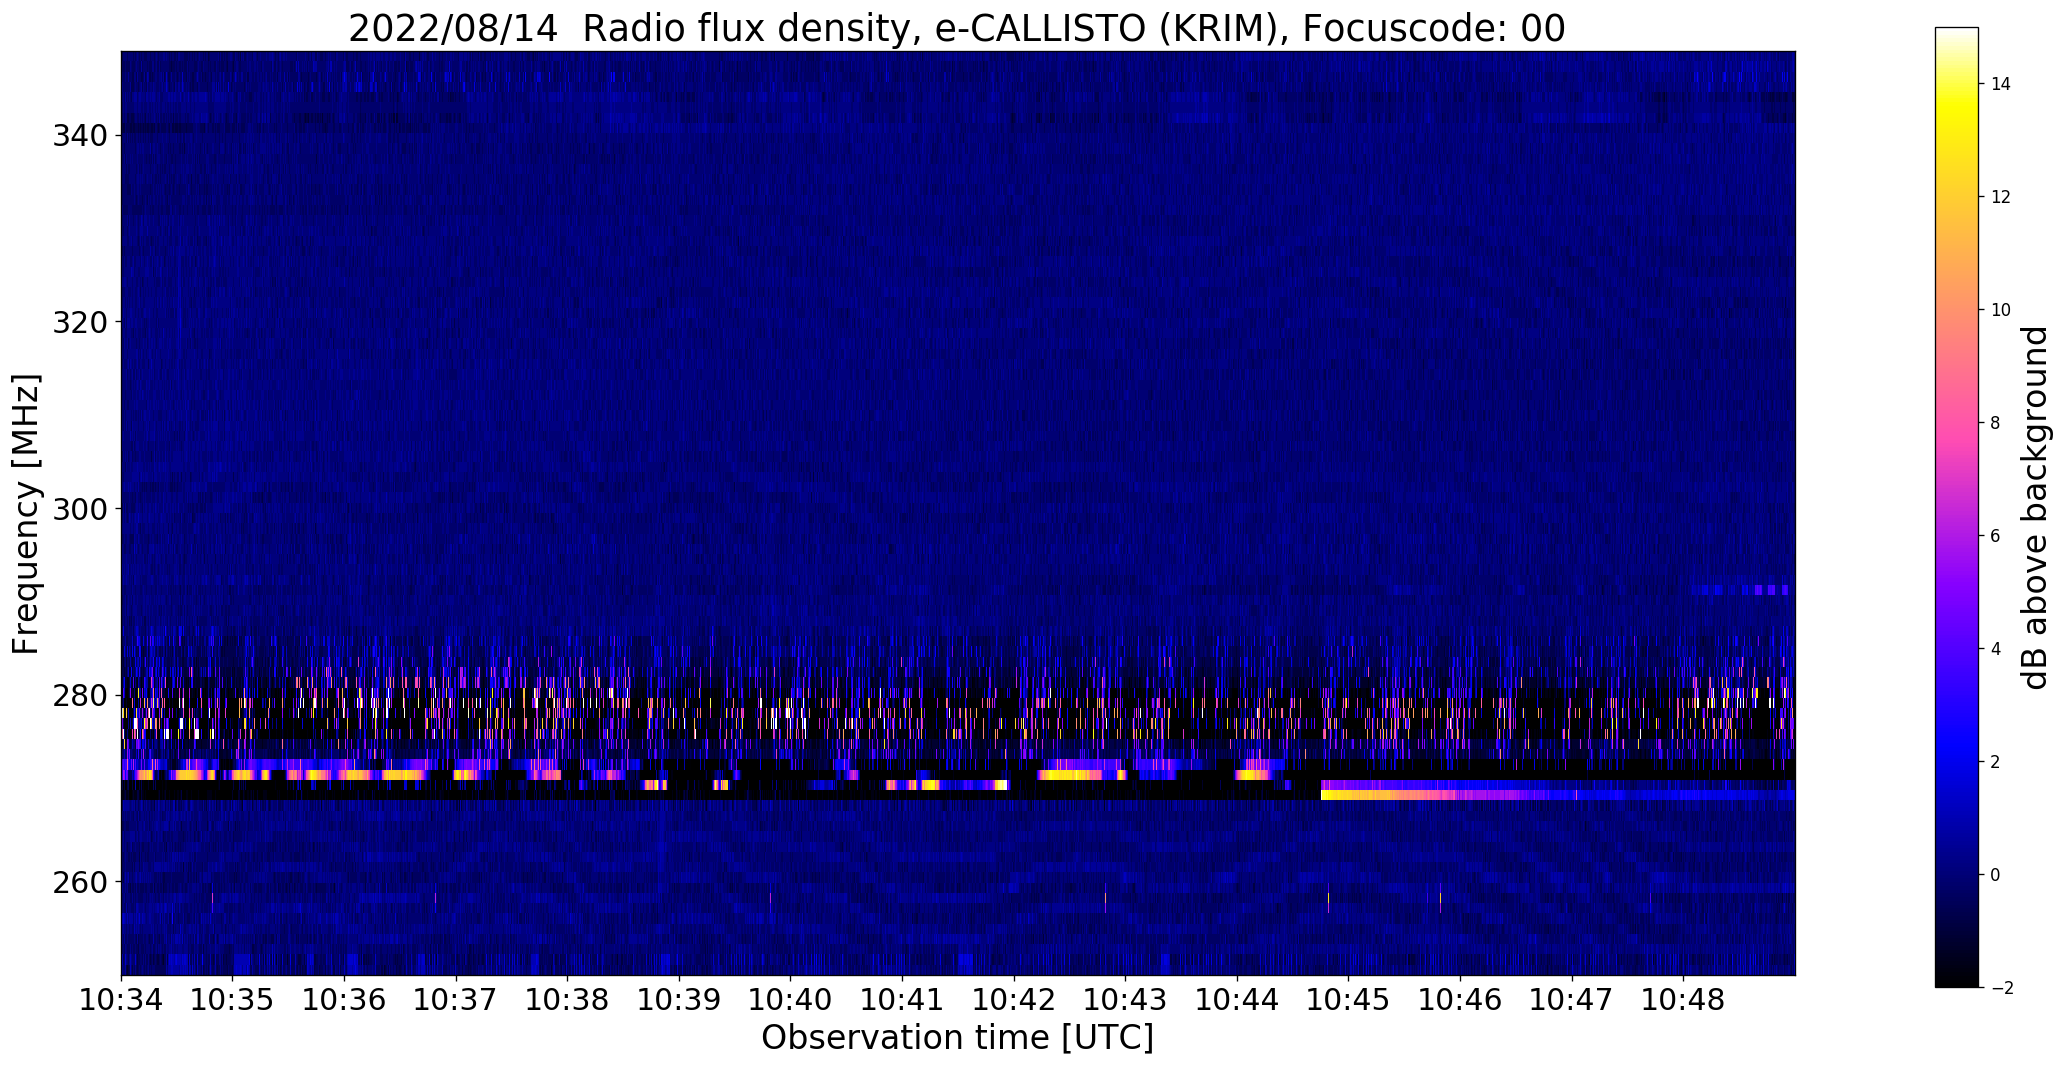Click the 10:44 time tick label
Screen dimensions: 2066x1067
[x=1238, y=1000]
